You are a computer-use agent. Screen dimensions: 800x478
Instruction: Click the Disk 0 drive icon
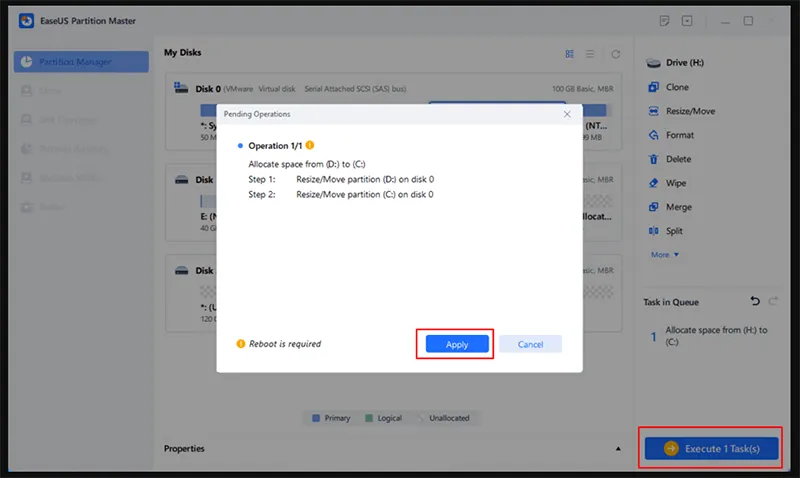click(181, 88)
